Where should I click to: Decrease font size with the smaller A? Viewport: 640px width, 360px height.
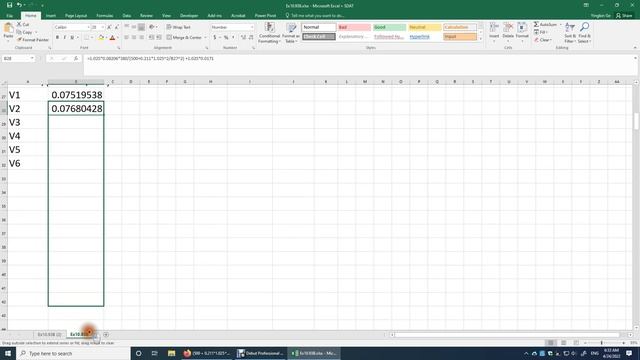tap(116, 27)
